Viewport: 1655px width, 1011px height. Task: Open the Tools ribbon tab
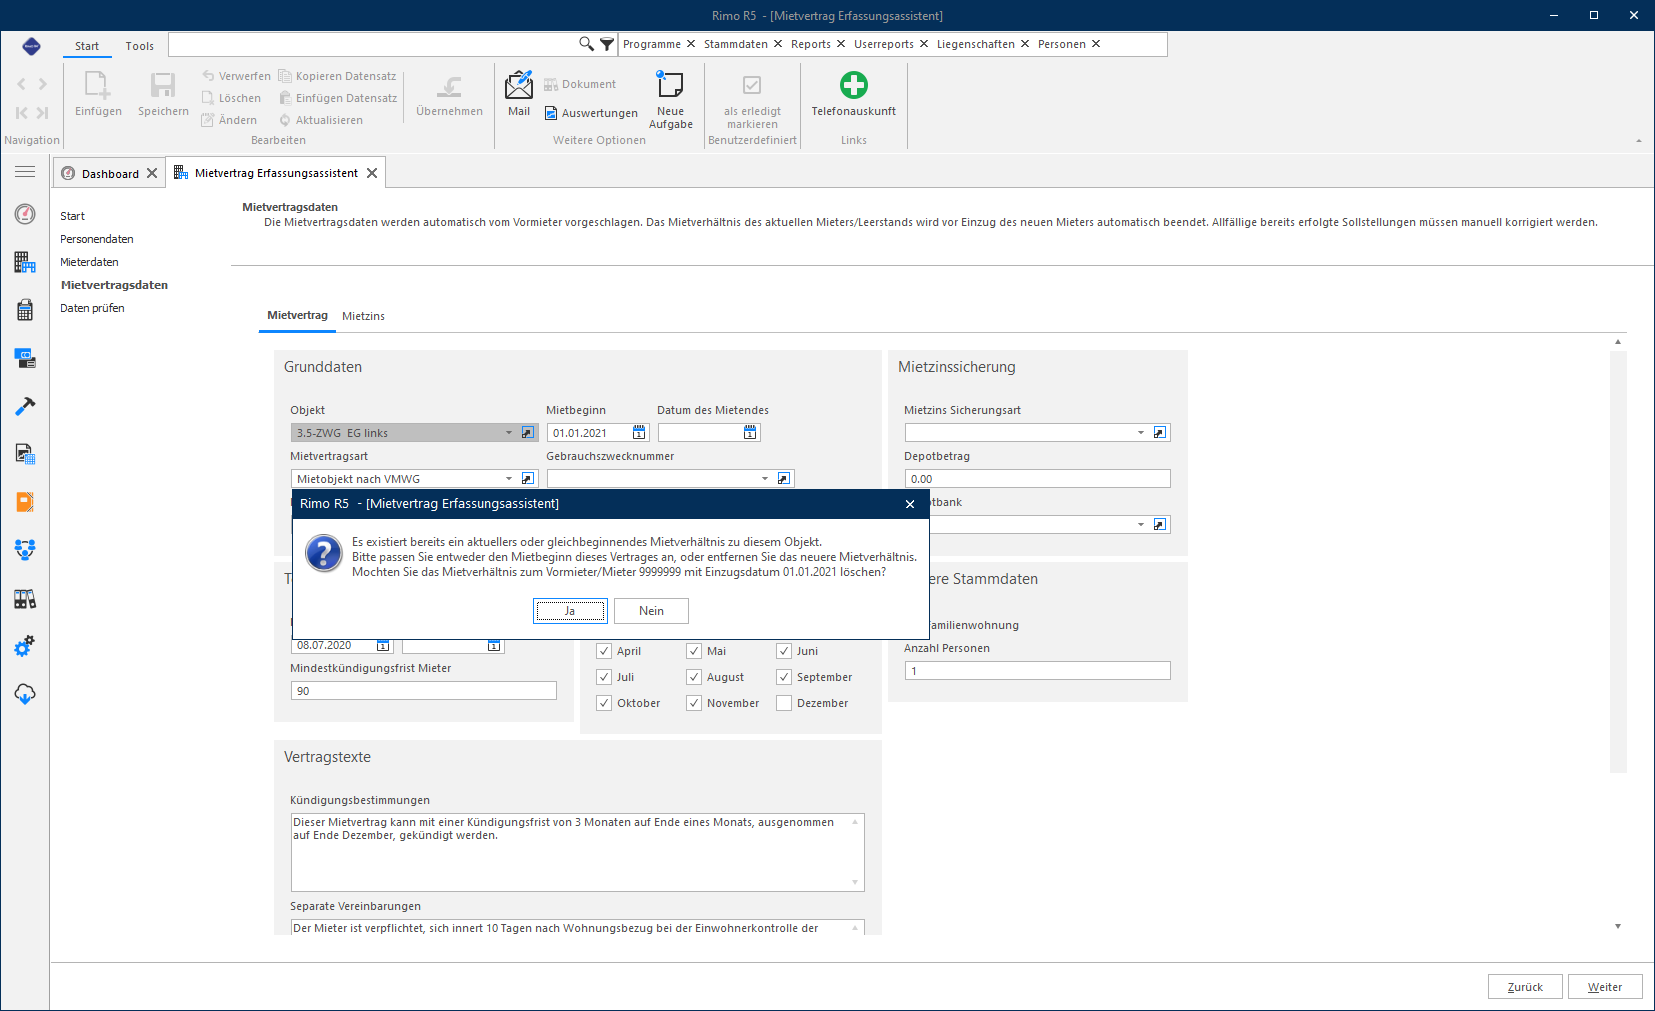coord(140,46)
